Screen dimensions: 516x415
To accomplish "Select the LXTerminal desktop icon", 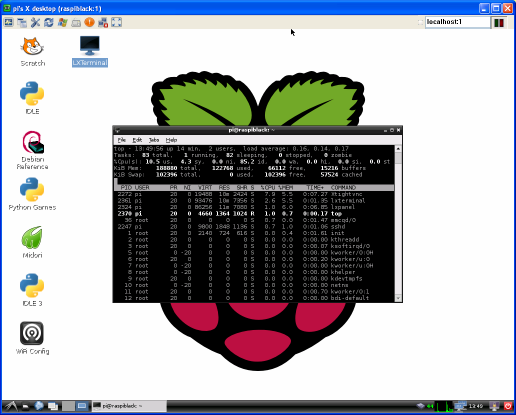I will [90, 51].
